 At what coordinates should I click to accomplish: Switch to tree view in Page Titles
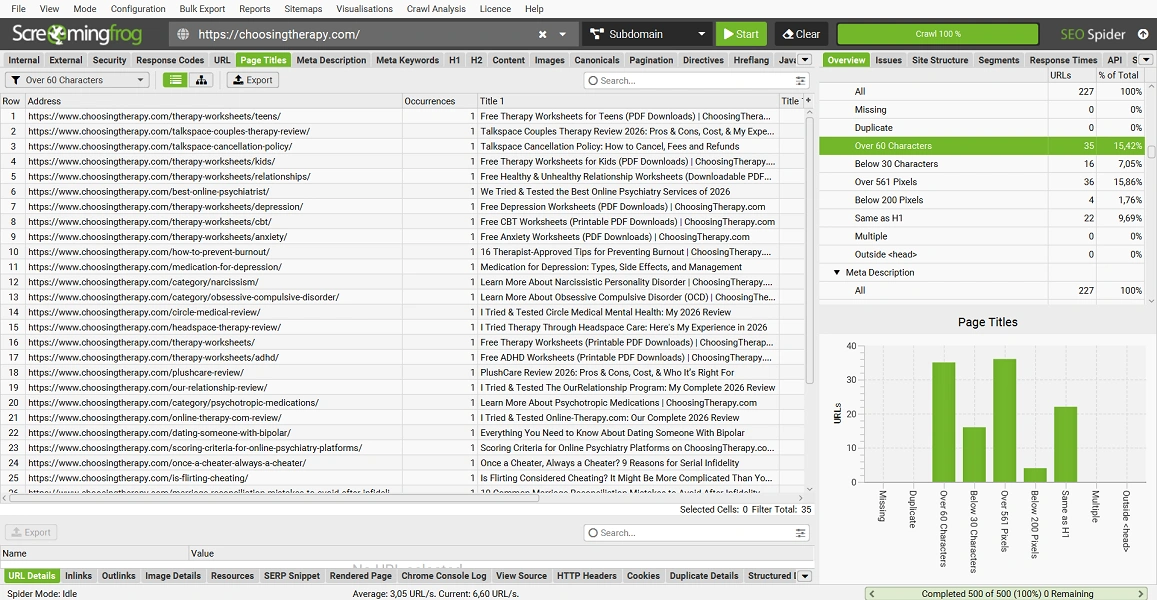click(x=201, y=80)
